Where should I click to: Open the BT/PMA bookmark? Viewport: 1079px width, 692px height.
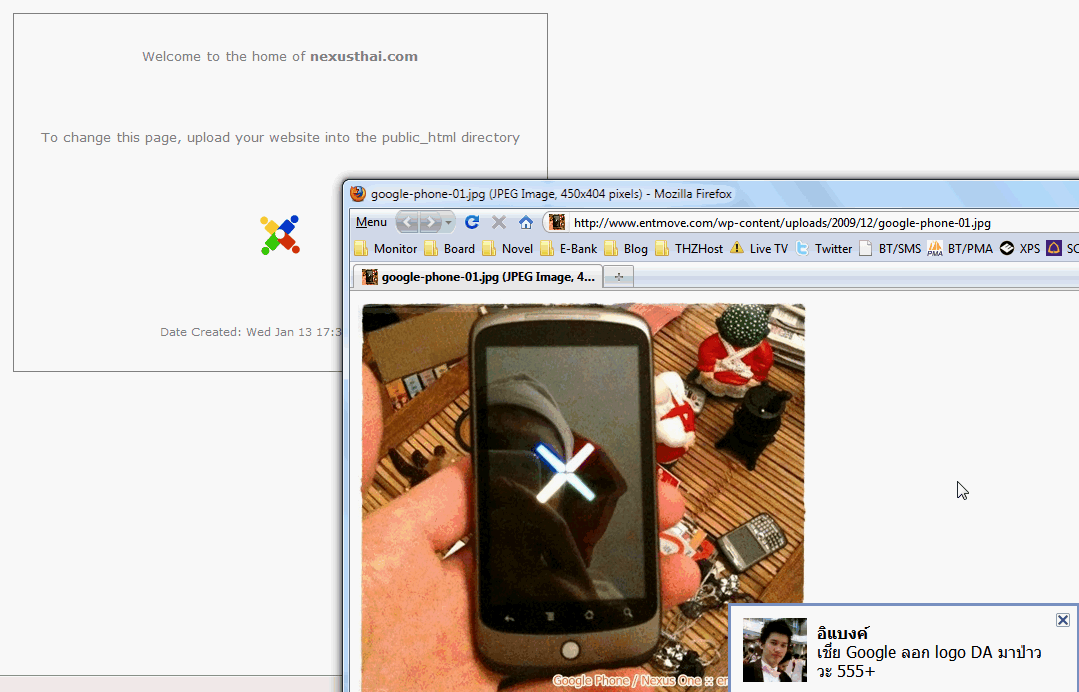(x=960, y=248)
